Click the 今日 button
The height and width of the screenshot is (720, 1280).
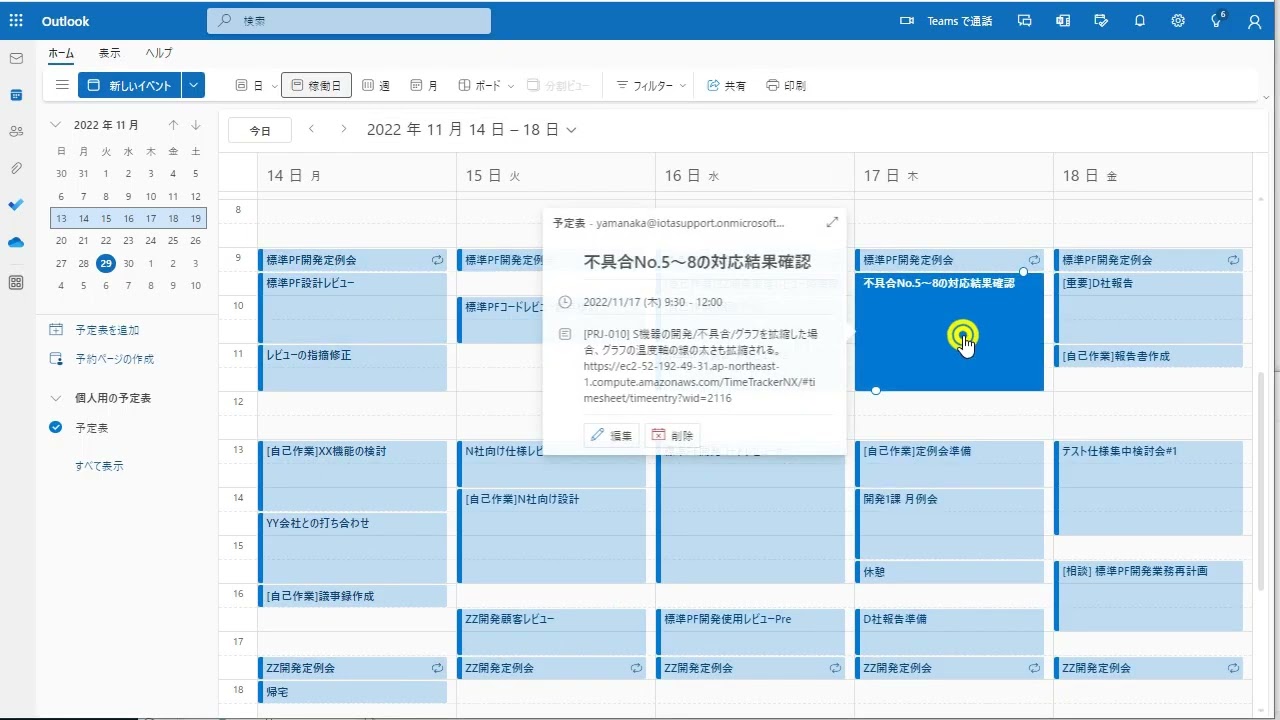[x=260, y=131]
